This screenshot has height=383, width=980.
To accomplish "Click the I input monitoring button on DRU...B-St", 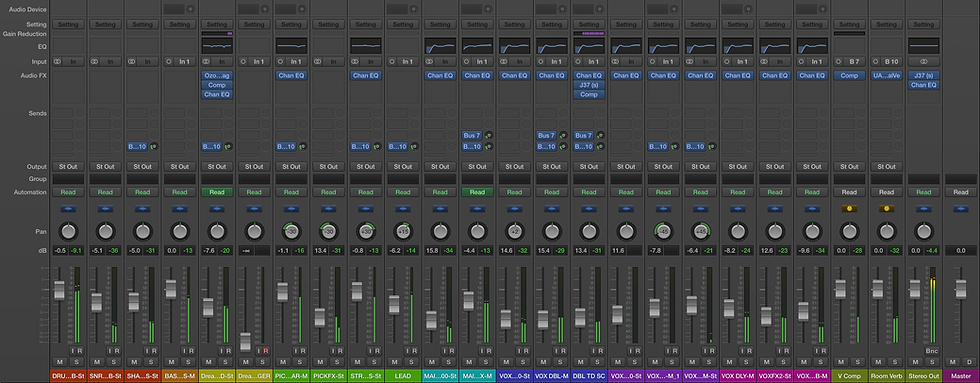I will tap(72, 351).
